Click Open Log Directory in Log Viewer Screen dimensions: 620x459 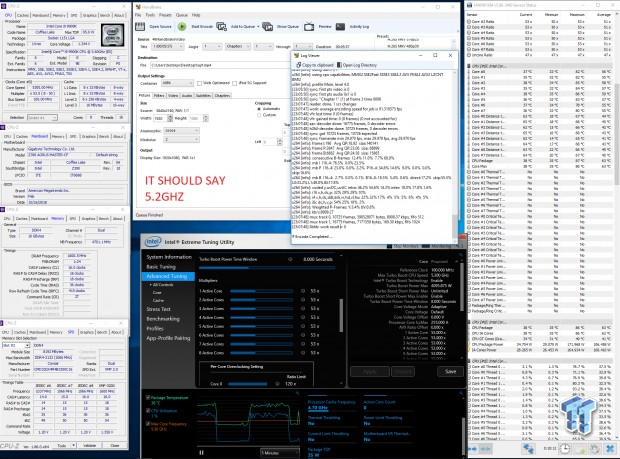point(357,65)
